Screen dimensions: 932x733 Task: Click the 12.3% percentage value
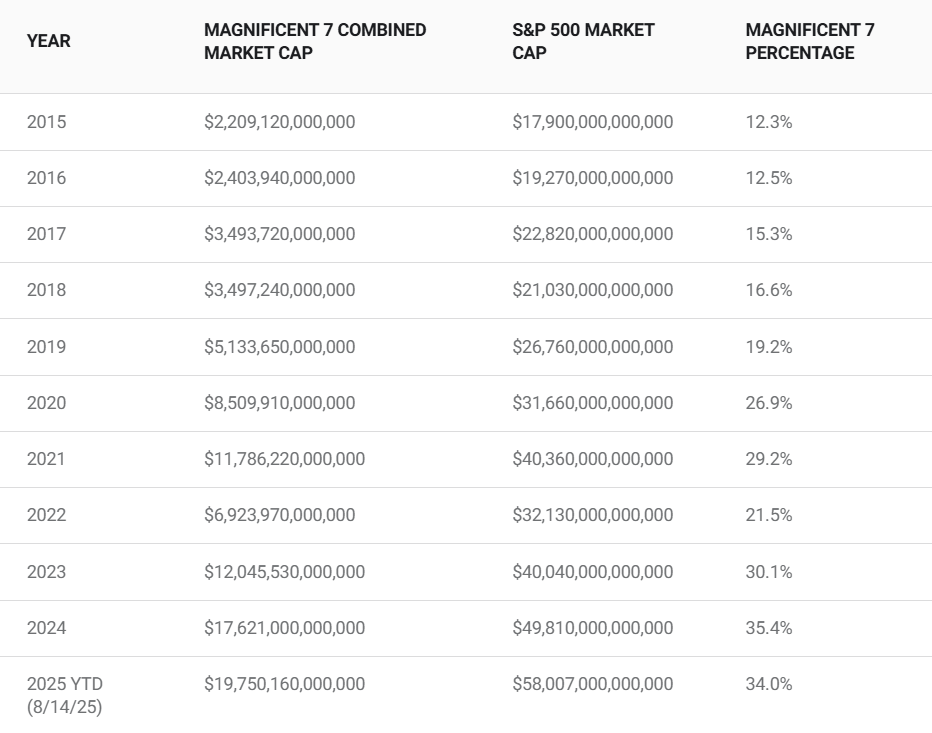pos(769,122)
